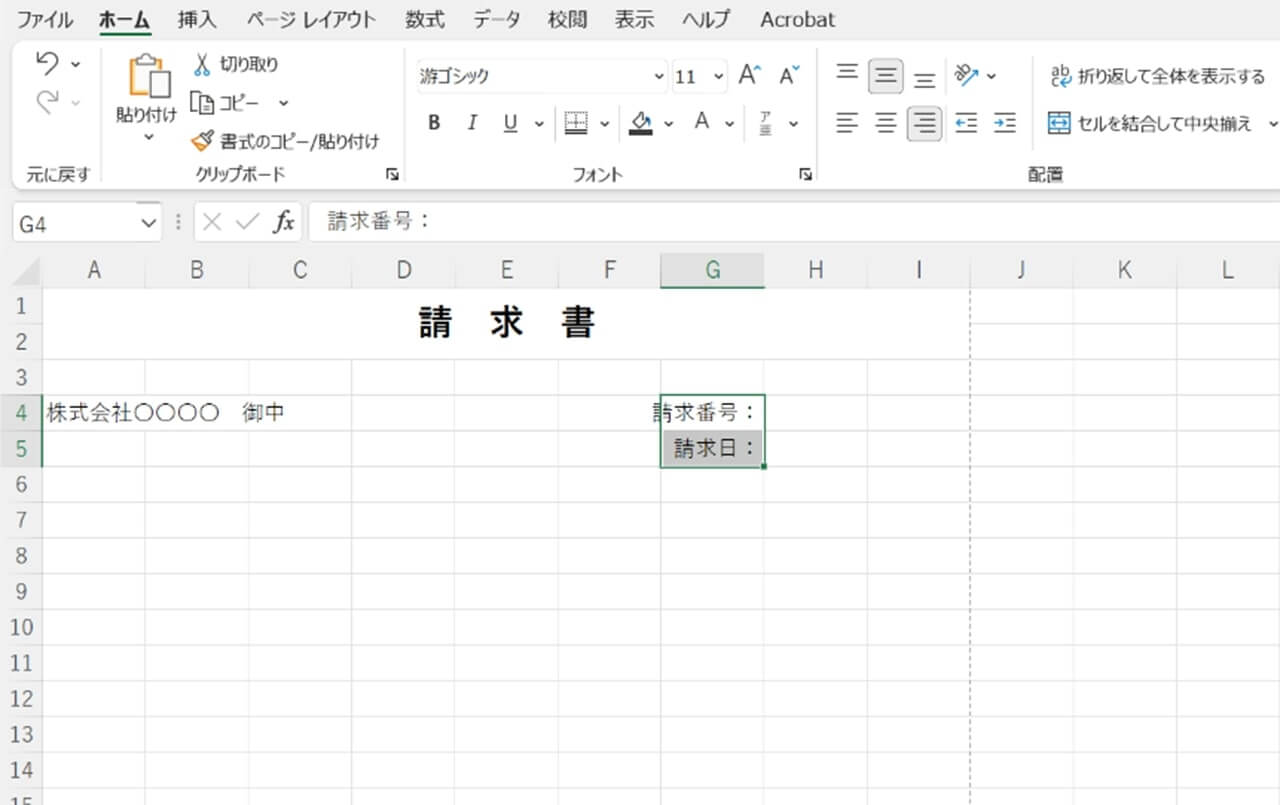Screen dimensions: 1280x805
Task: Cancel formula entry with X icon
Action: click(x=212, y=222)
